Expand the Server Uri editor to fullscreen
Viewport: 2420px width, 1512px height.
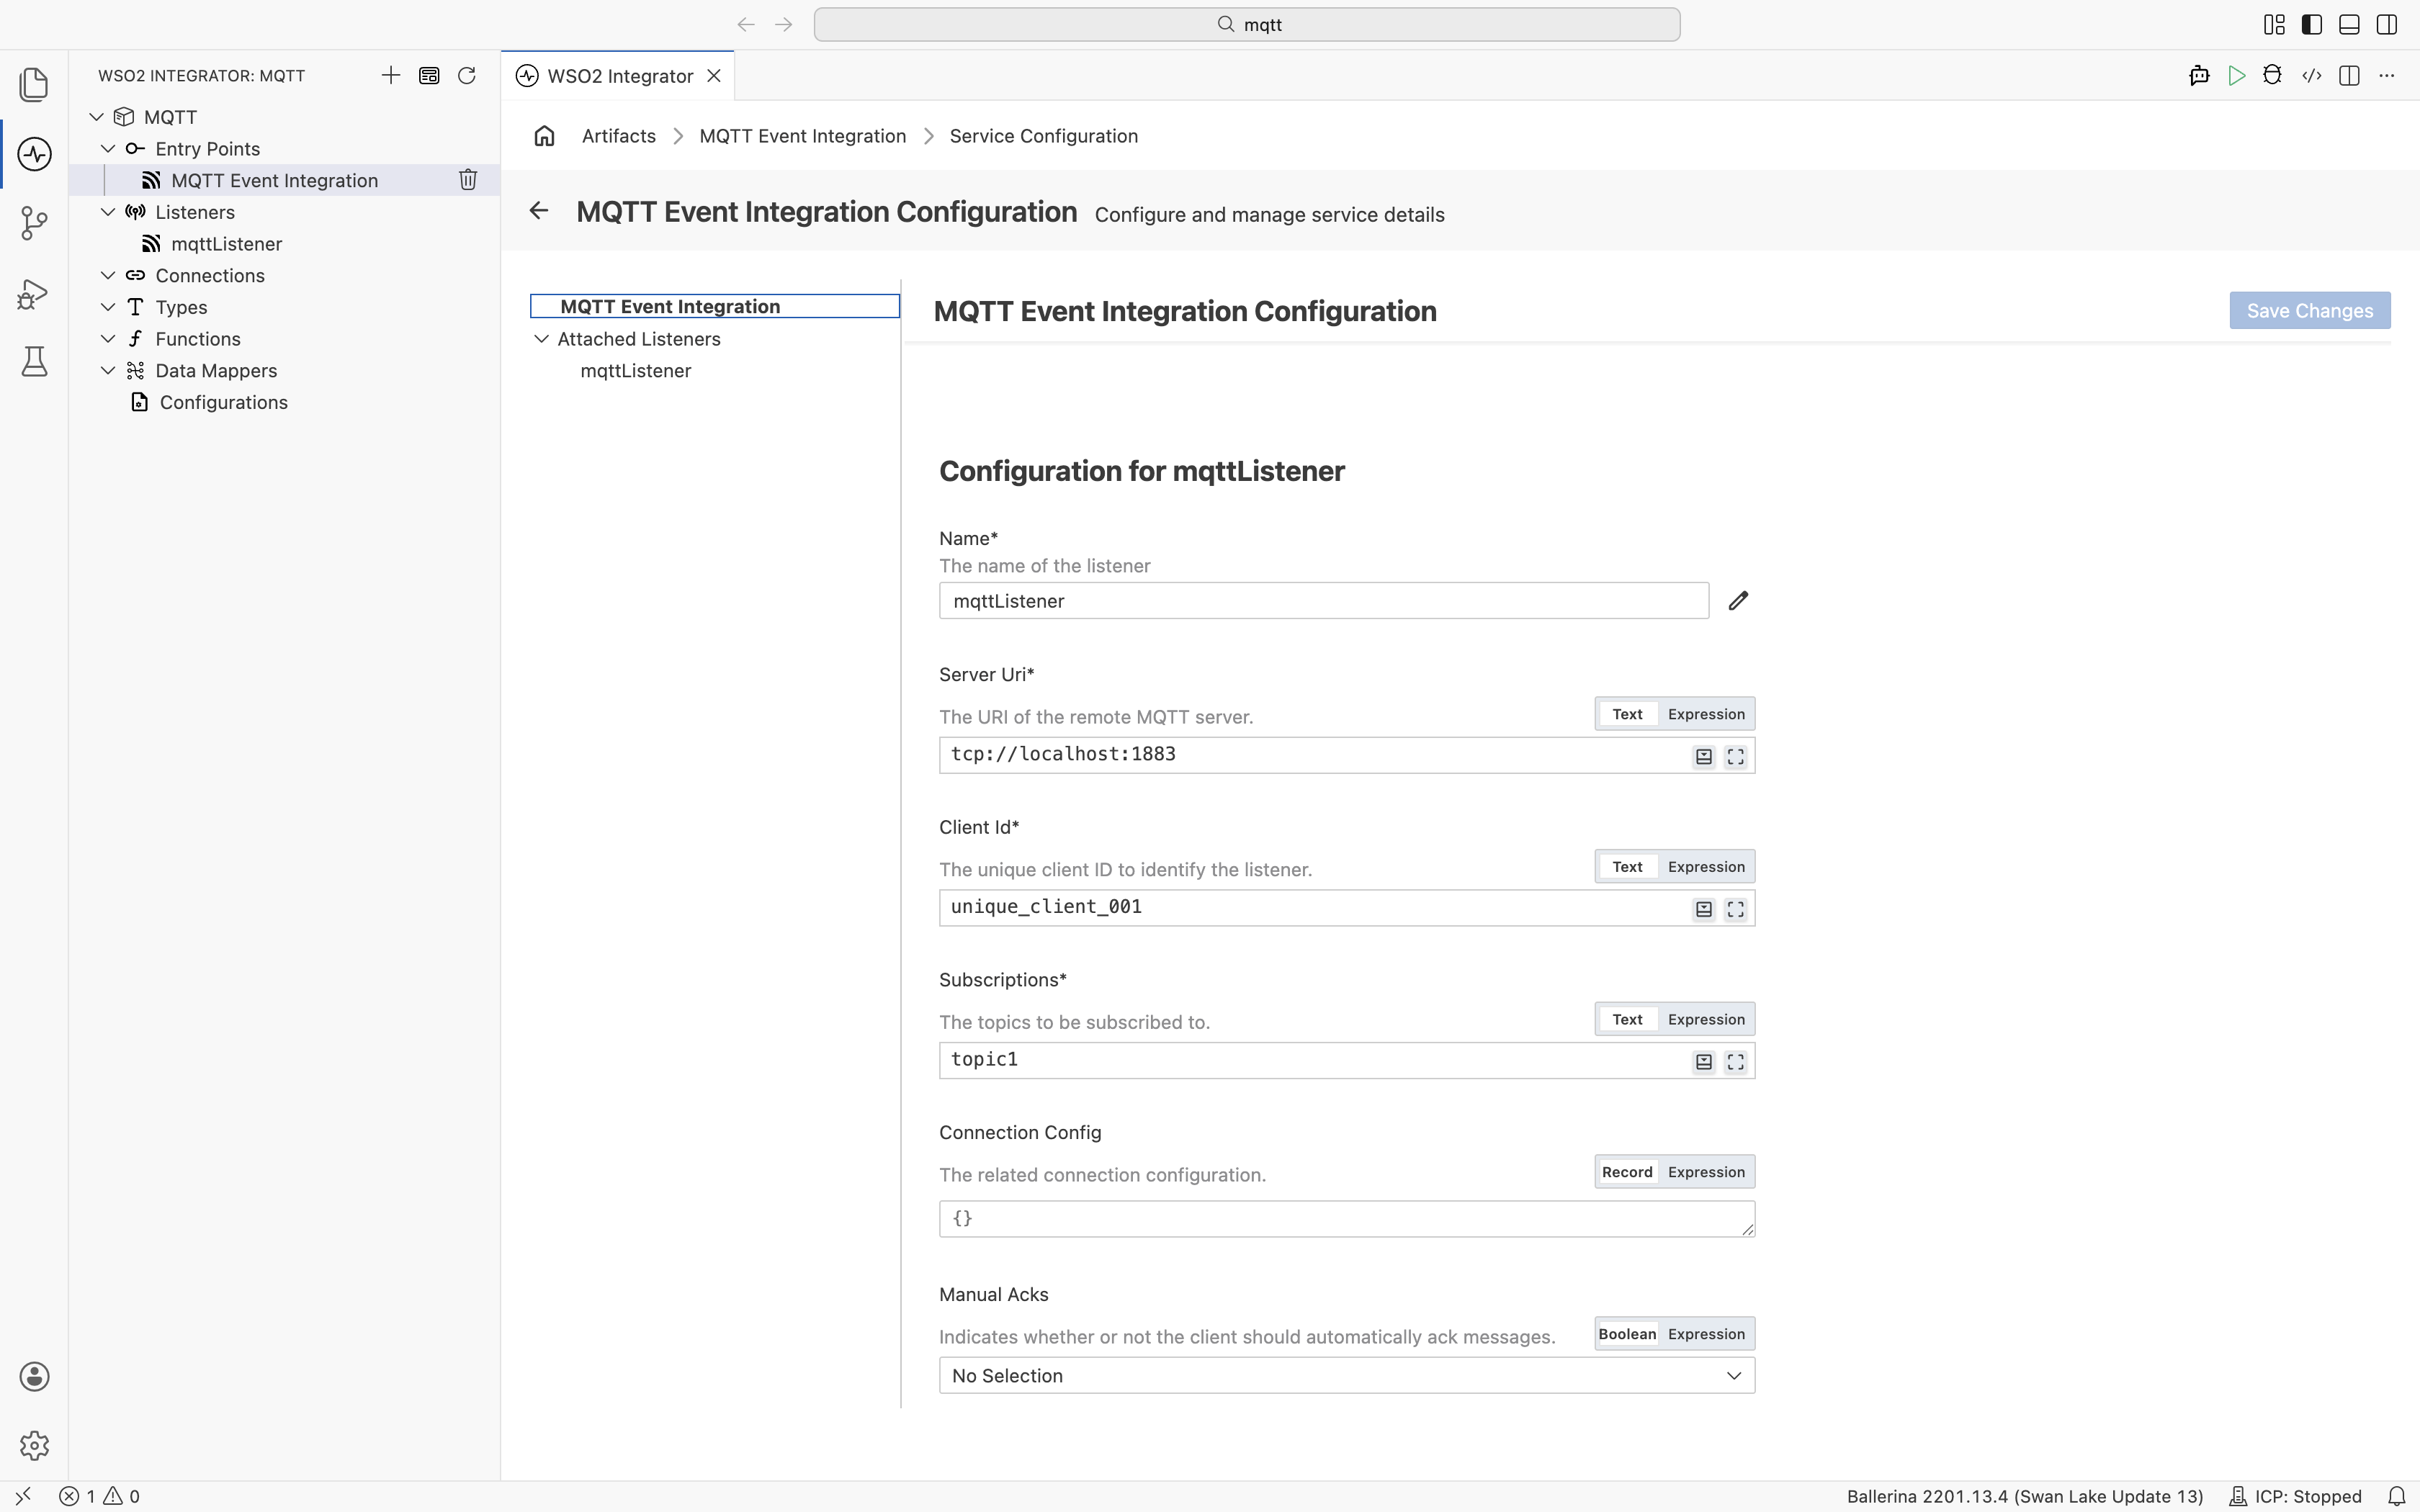(x=1736, y=757)
